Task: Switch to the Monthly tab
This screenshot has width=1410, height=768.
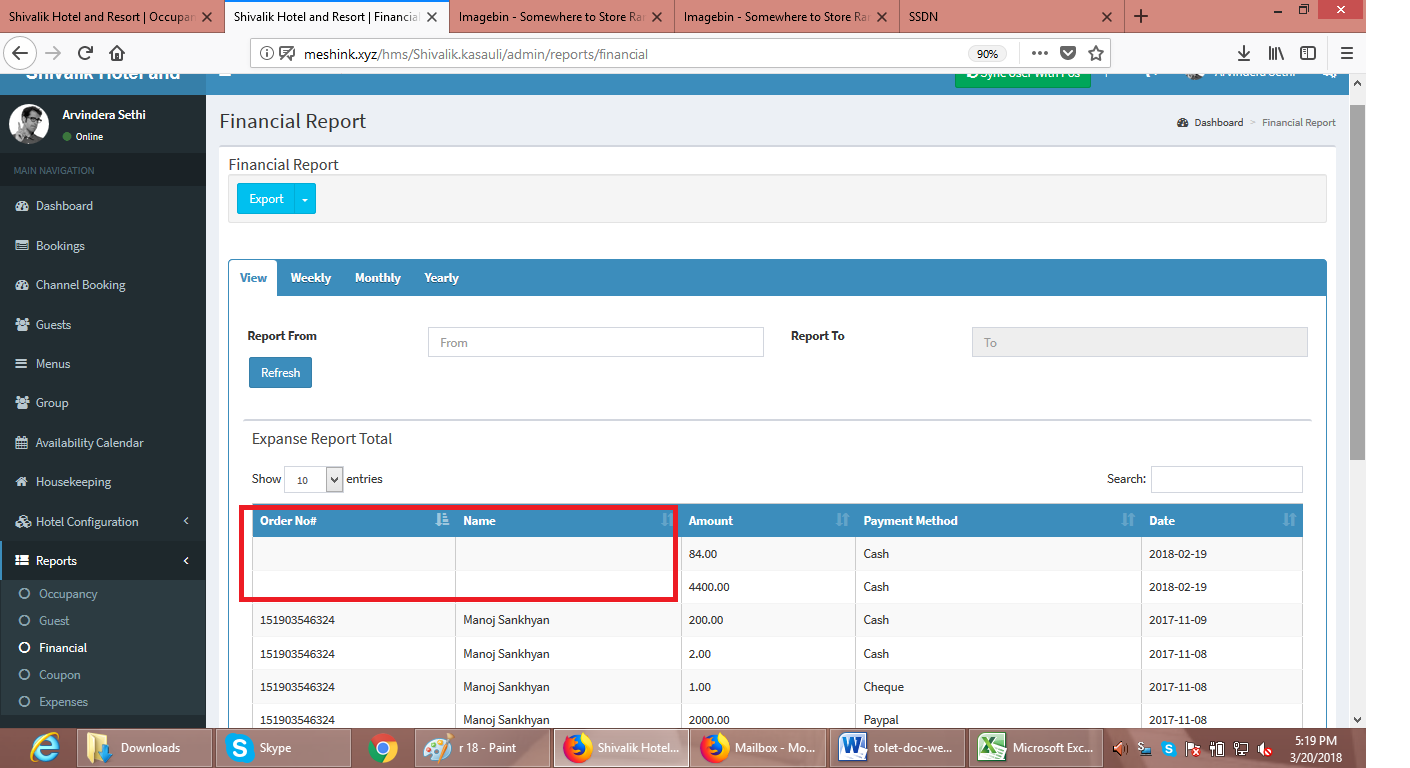Action: (x=377, y=278)
